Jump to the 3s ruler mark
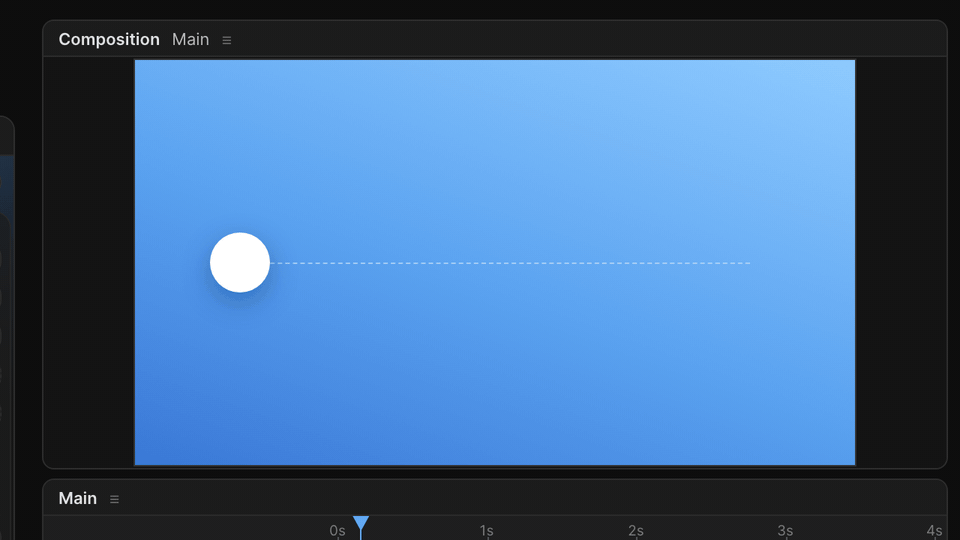960x540 pixels. [x=785, y=531]
